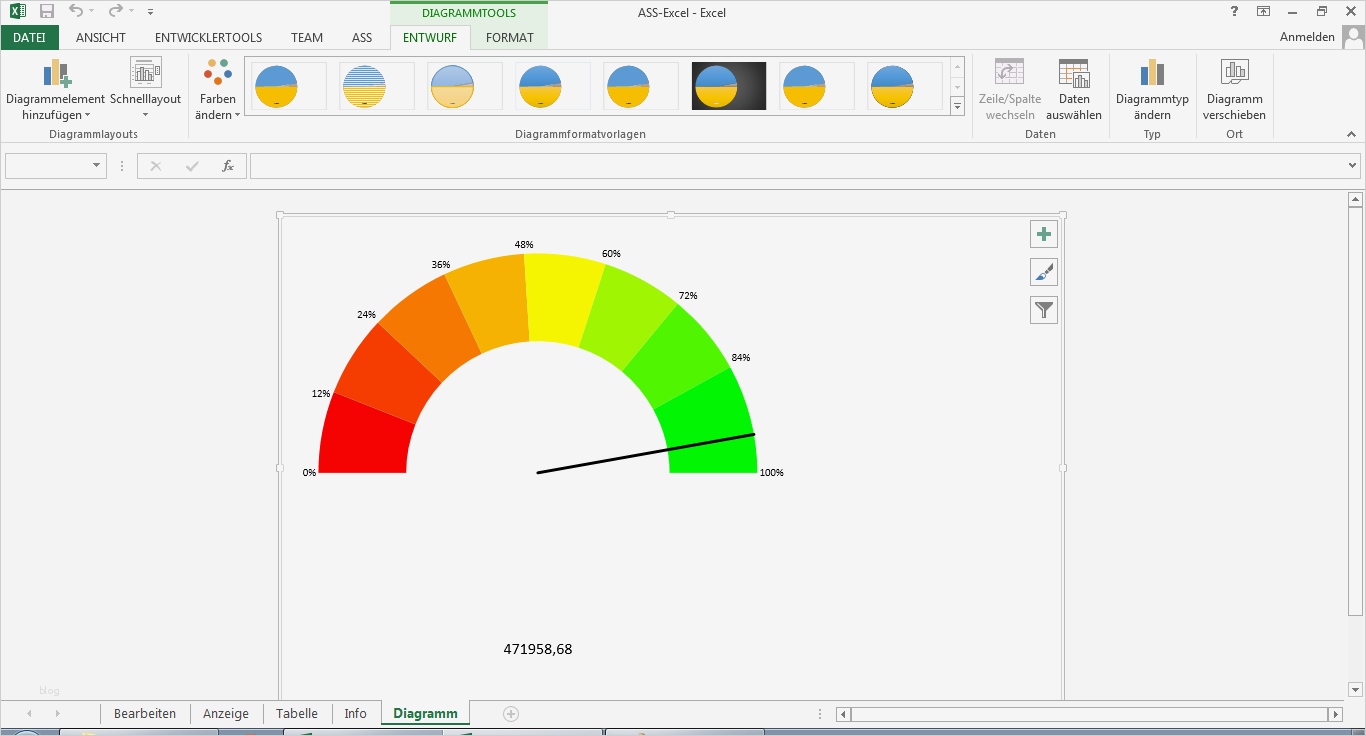The width and height of the screenshot is (1366, 736).
Task: Click Diagrammtyp ändern icon
Action: pyautogui.click(x=1152, y=74)
